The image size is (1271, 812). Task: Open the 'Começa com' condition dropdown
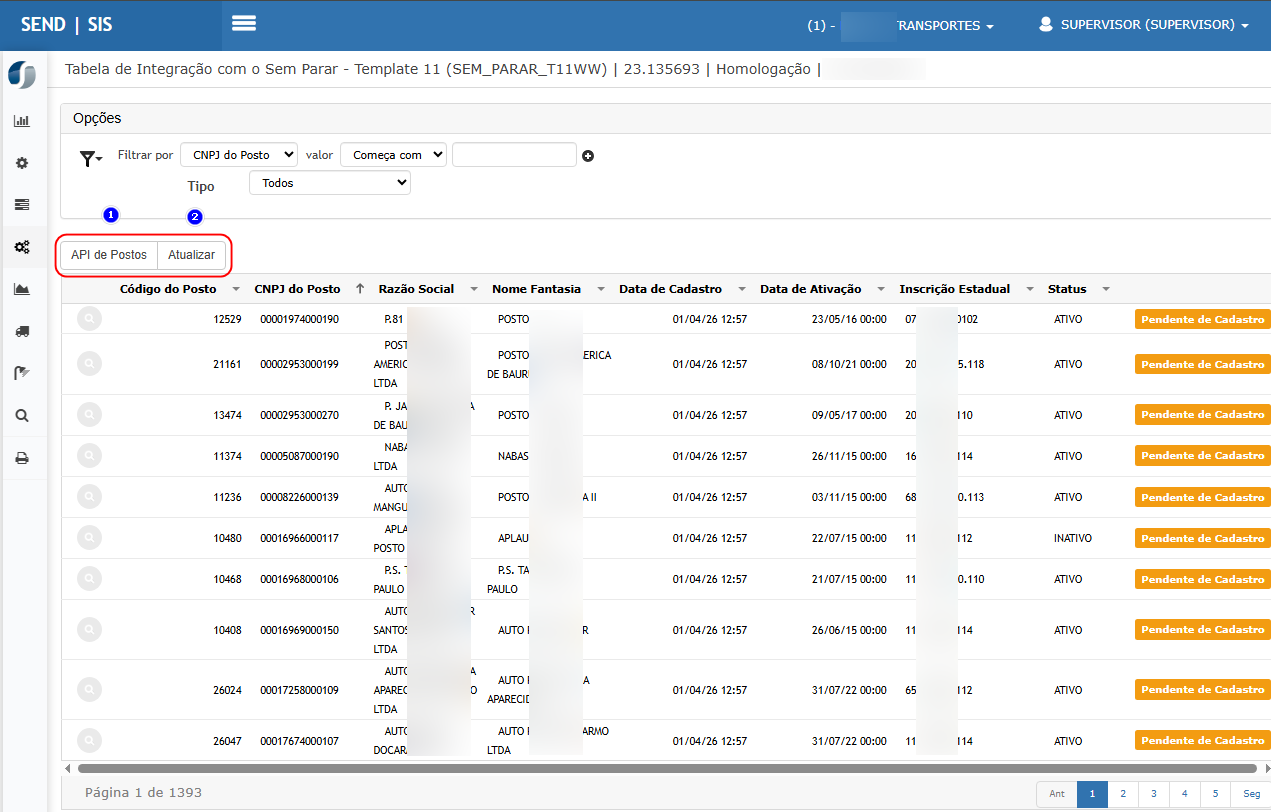pos(393,155)
